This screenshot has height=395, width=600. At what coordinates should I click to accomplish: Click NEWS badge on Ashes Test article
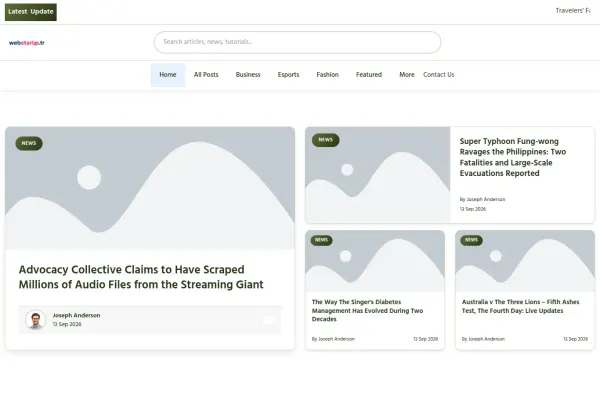471,240
